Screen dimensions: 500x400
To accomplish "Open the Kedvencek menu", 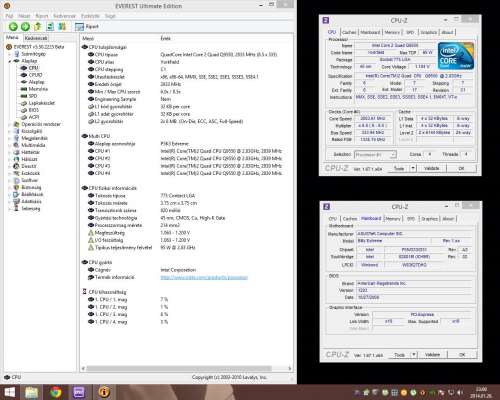I will pyautogui.click(x=64, y=16).
